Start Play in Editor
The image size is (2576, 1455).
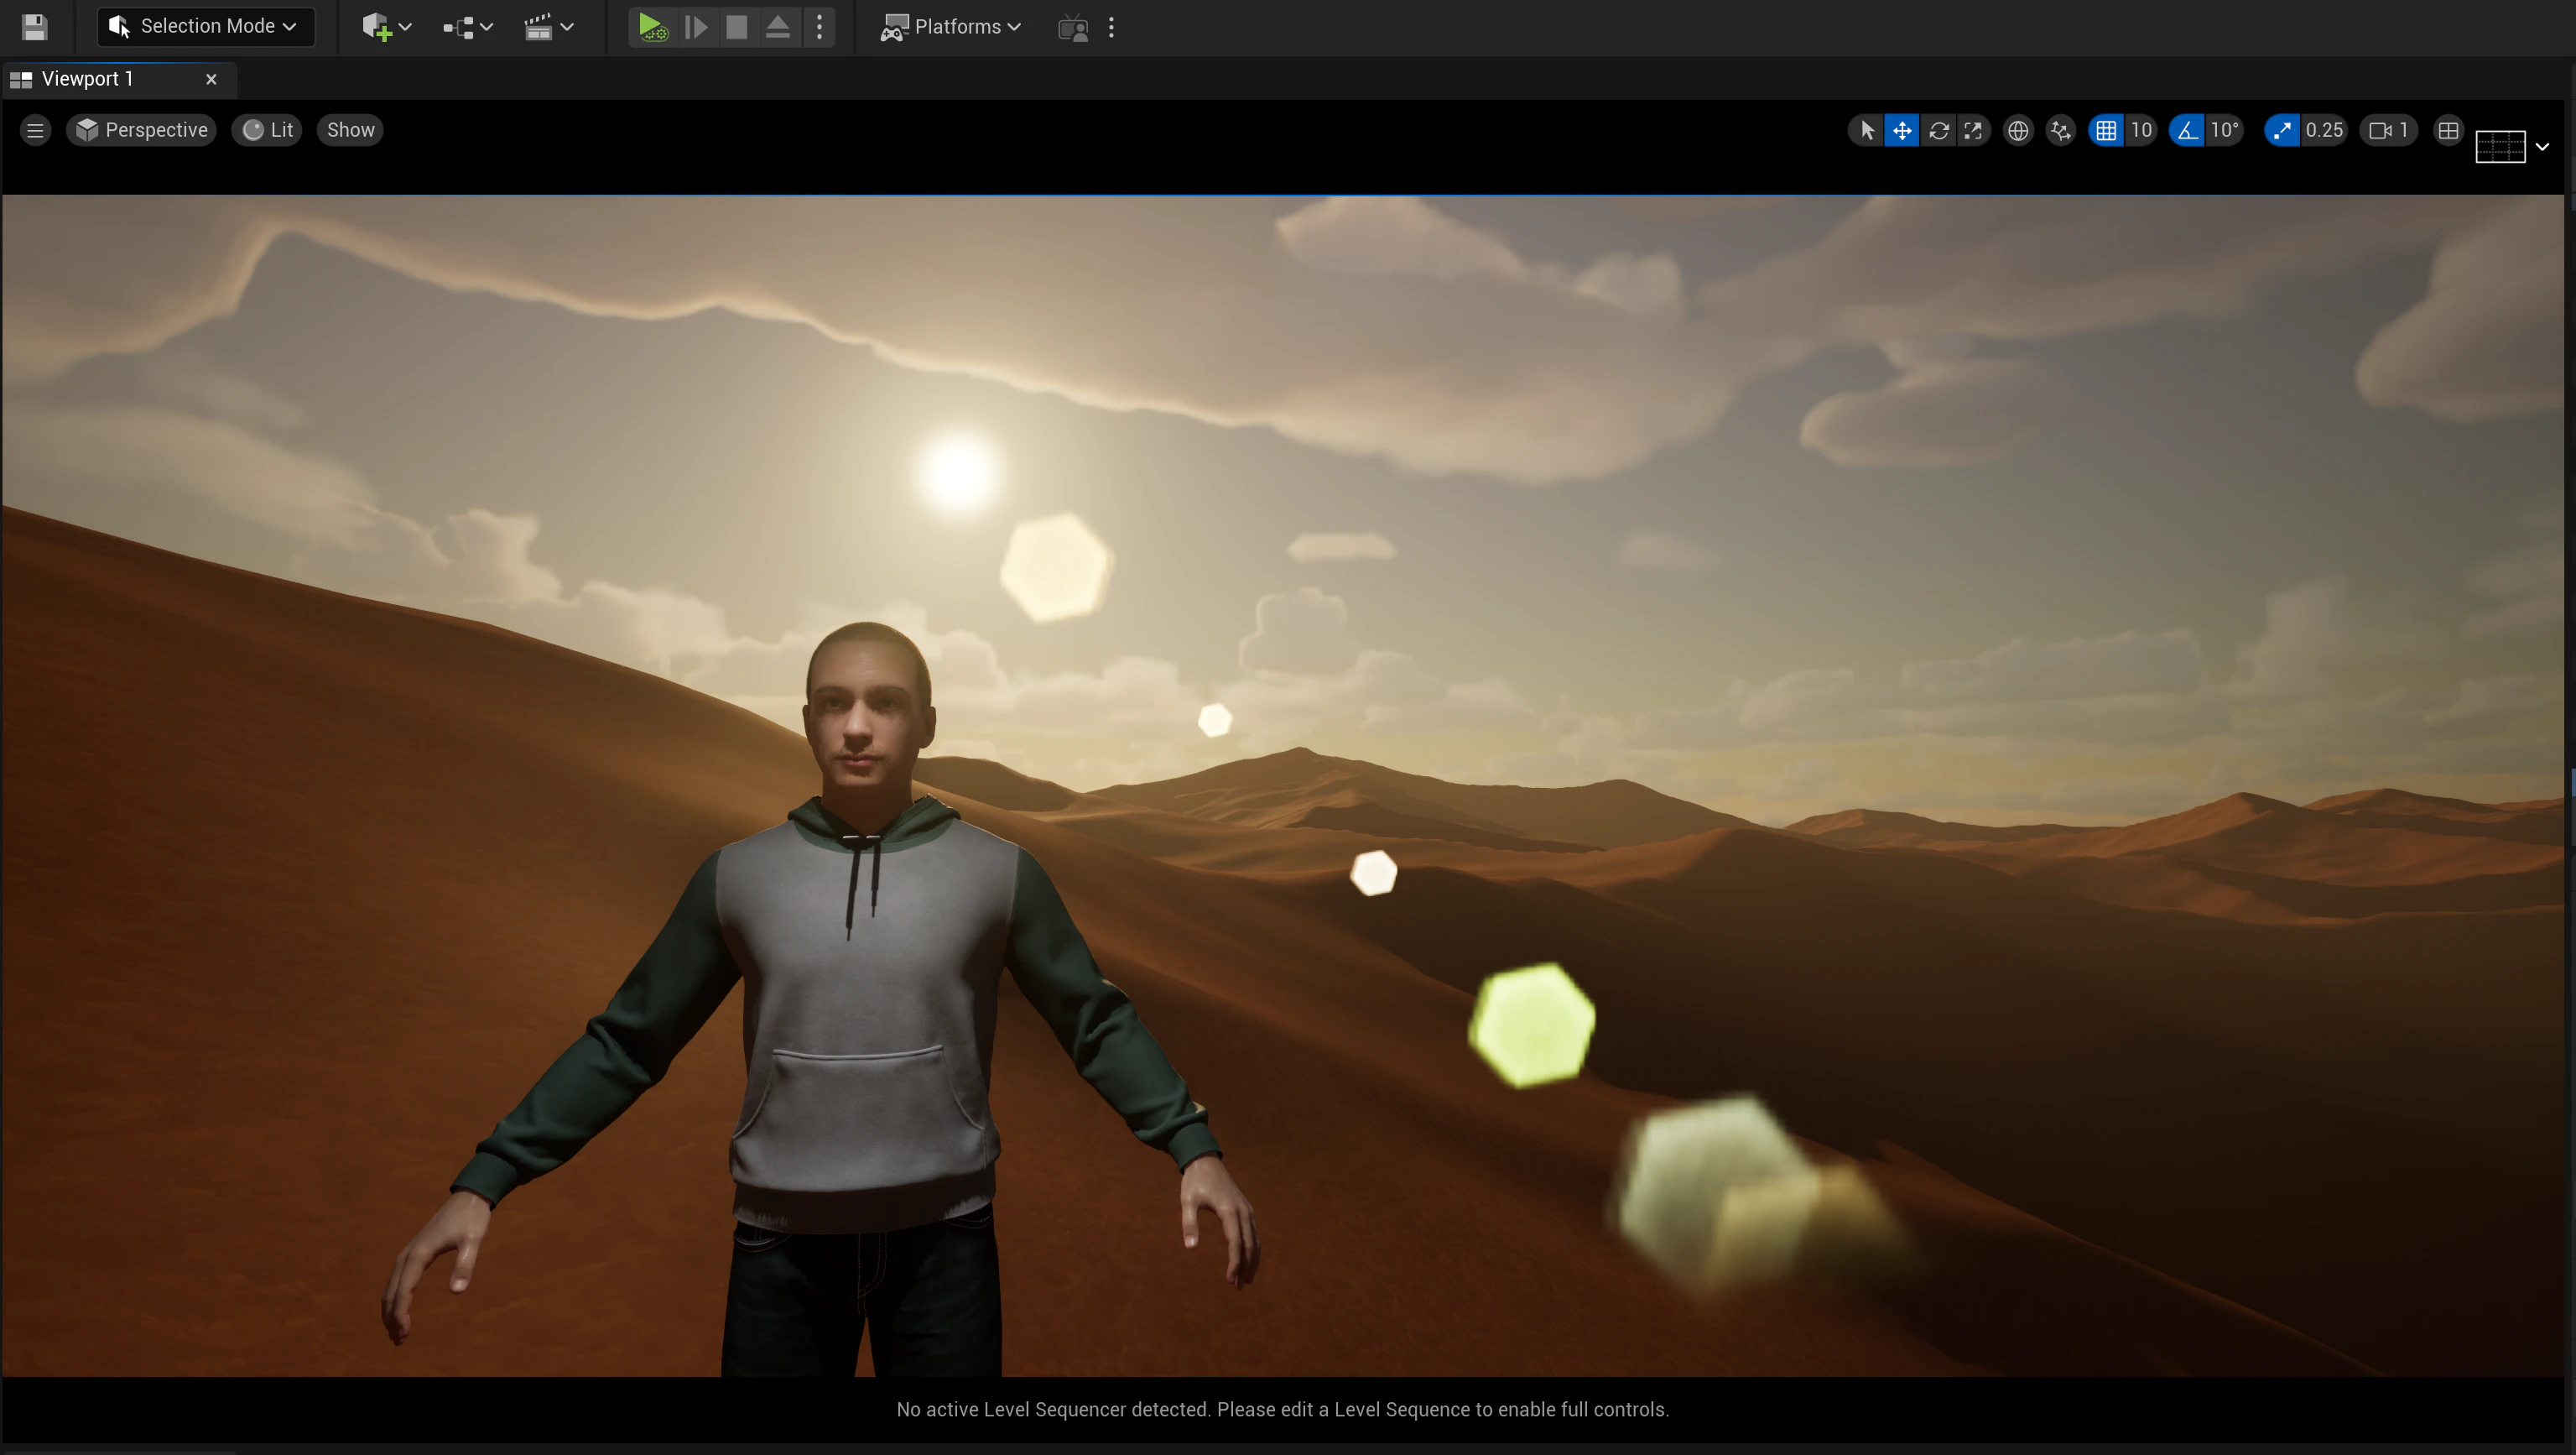click(x=651, y=27)
